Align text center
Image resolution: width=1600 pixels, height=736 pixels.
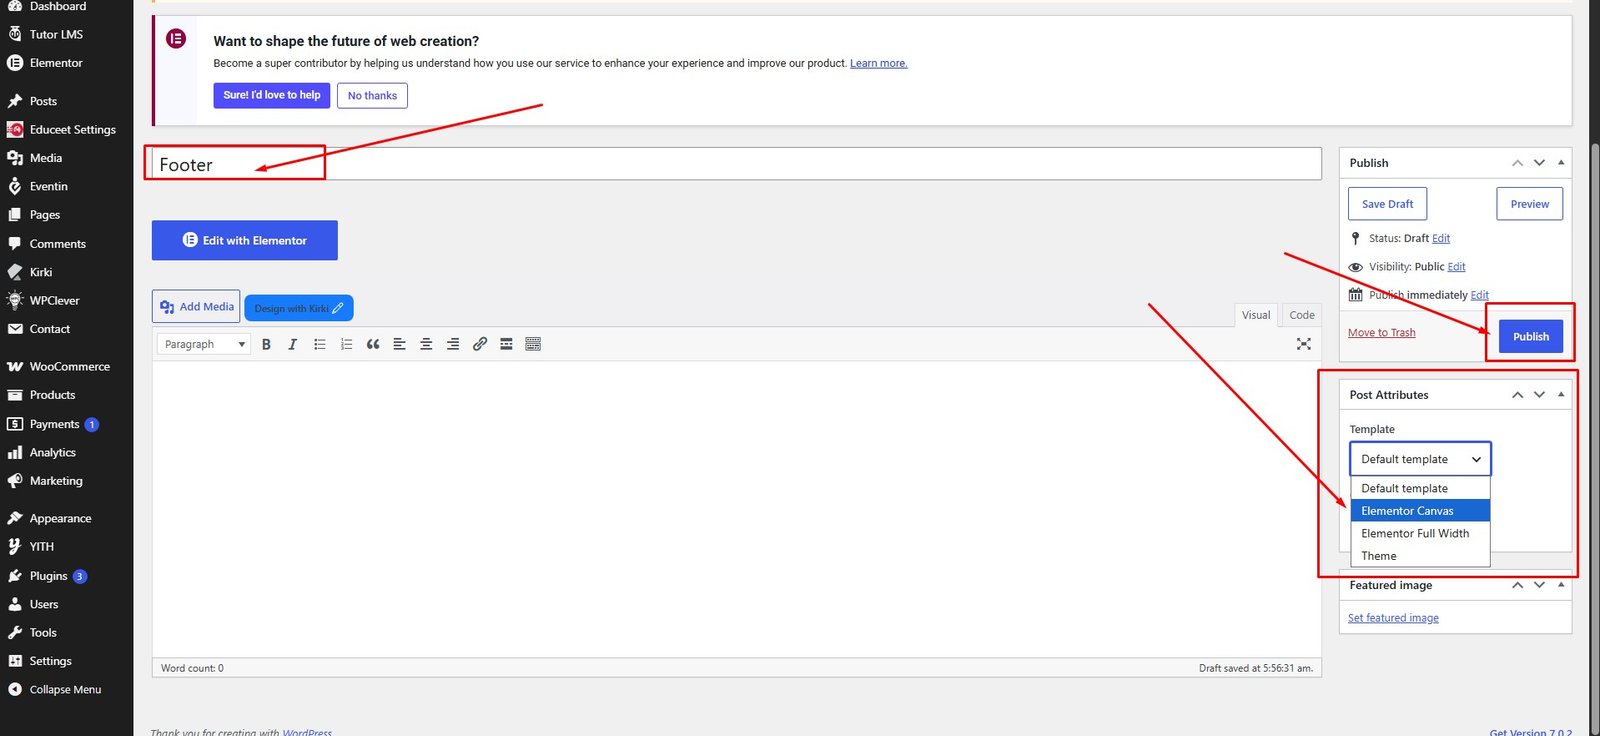pyautogui.click(x=426, y=344)
